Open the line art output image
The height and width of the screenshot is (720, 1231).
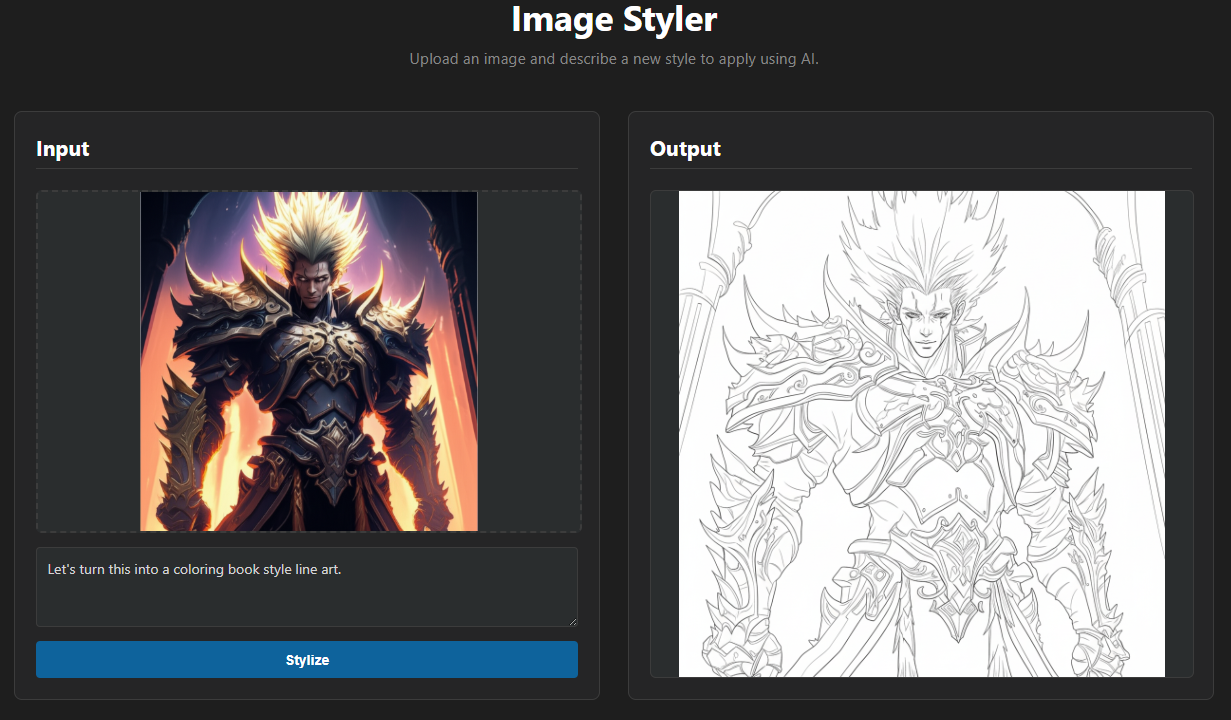(x=921, y=433)
